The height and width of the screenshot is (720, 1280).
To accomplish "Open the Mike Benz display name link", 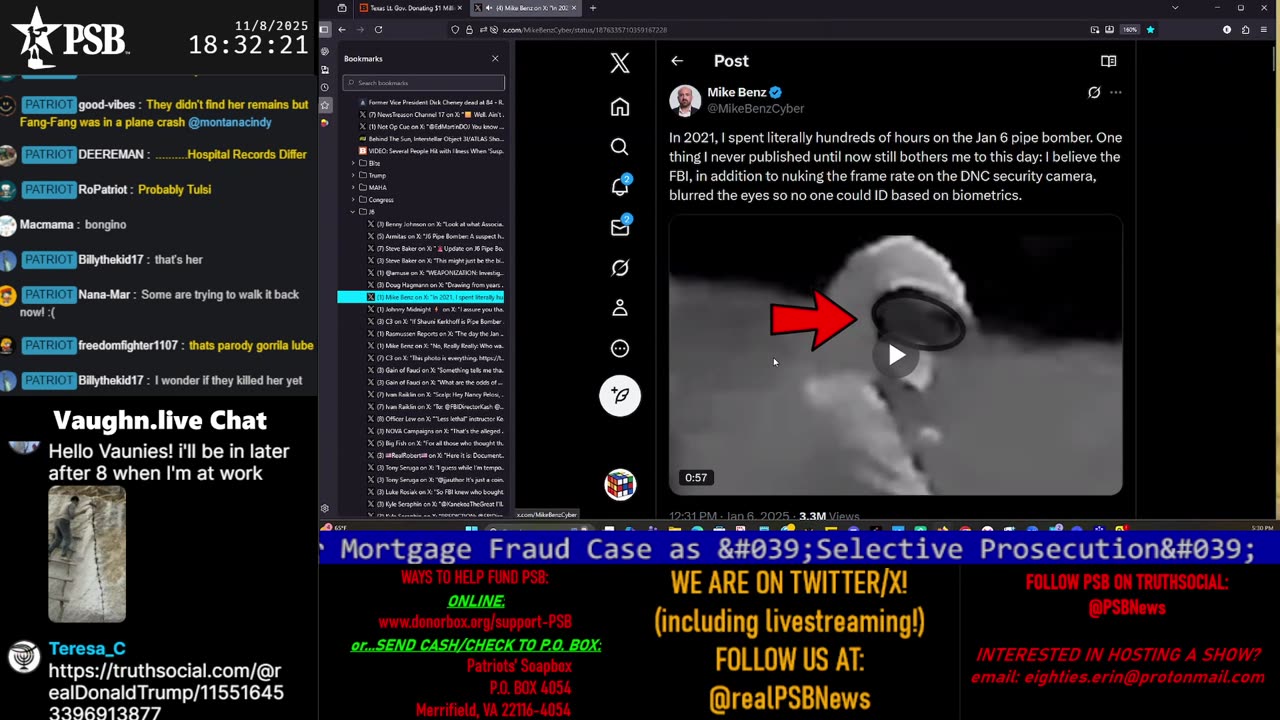I will point(737,92).
